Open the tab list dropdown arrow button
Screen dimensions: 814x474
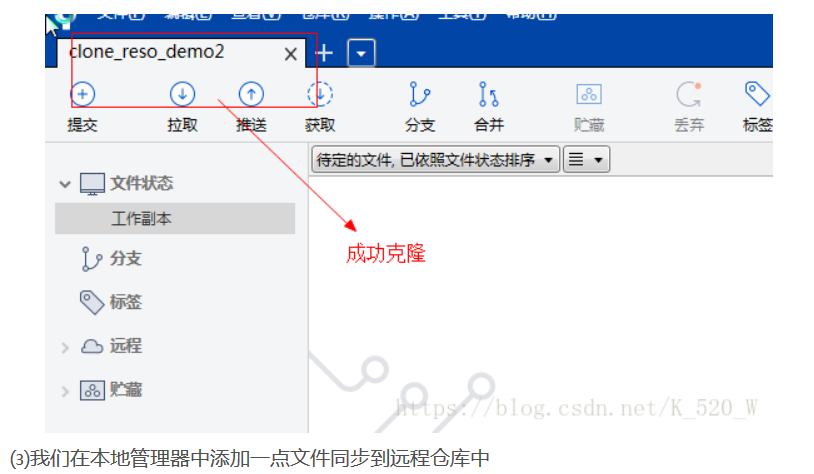pyautogui.click(x=361, y=53)
